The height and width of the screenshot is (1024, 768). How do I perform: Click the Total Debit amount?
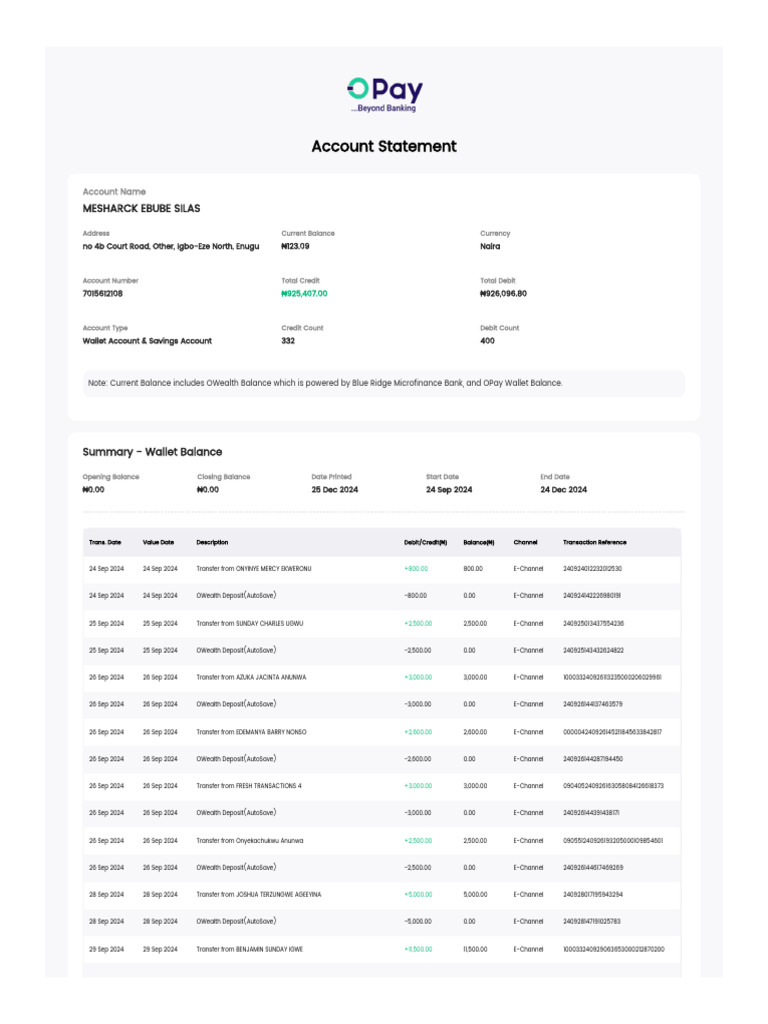point(503,294)
